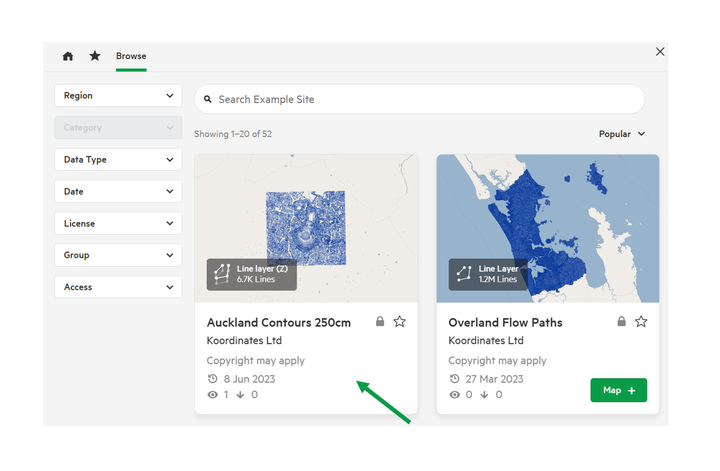Star the Overland Flow Paths layer
Image resolution: width=720 pixels, height=471 pixels.
[x=641, y=322]
